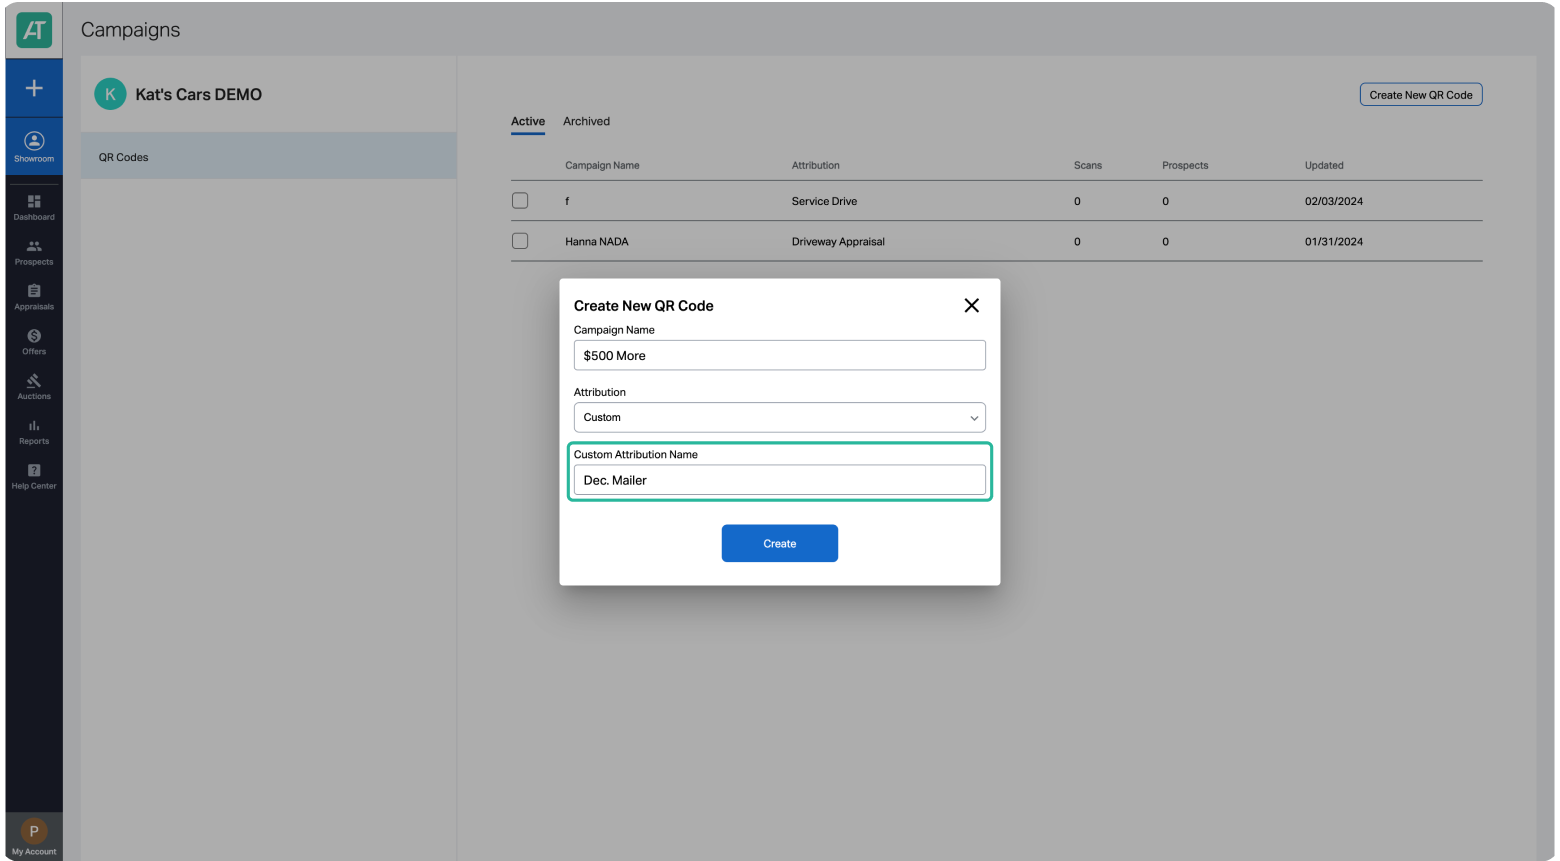Open Prospects in sidebar
This screenshot has width=1560, height=861.
34,252
